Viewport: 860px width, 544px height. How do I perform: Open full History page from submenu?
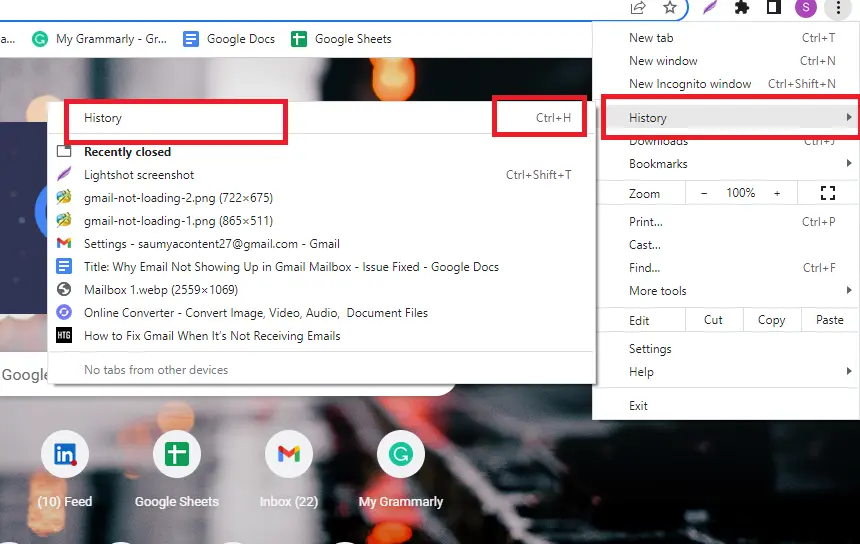tap(322, 118)
